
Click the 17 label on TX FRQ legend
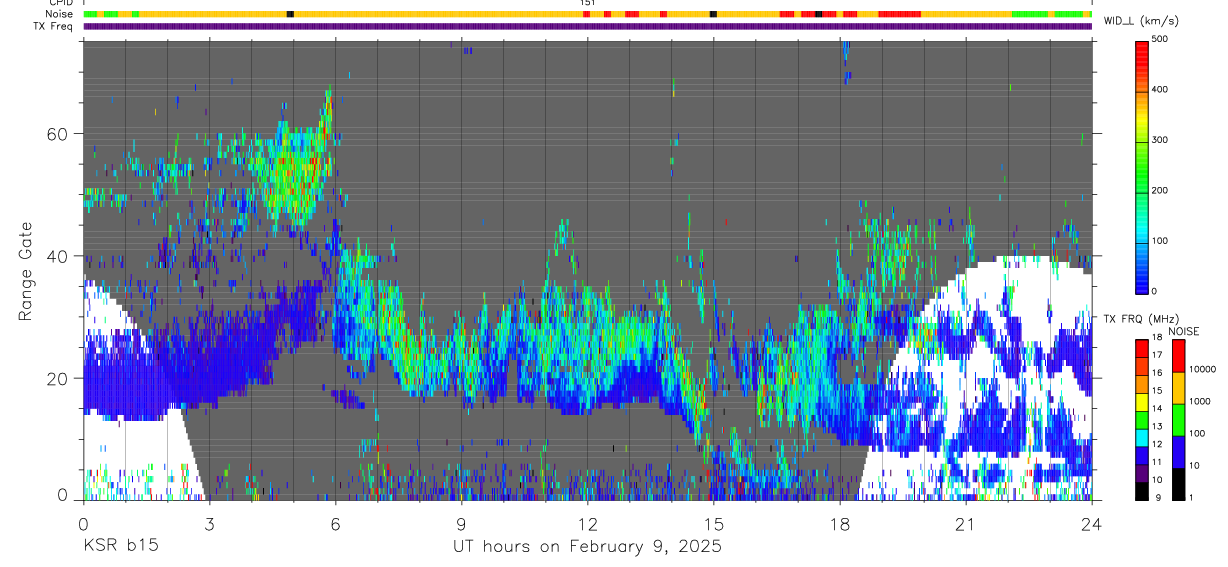click(x=1158, y=355)
